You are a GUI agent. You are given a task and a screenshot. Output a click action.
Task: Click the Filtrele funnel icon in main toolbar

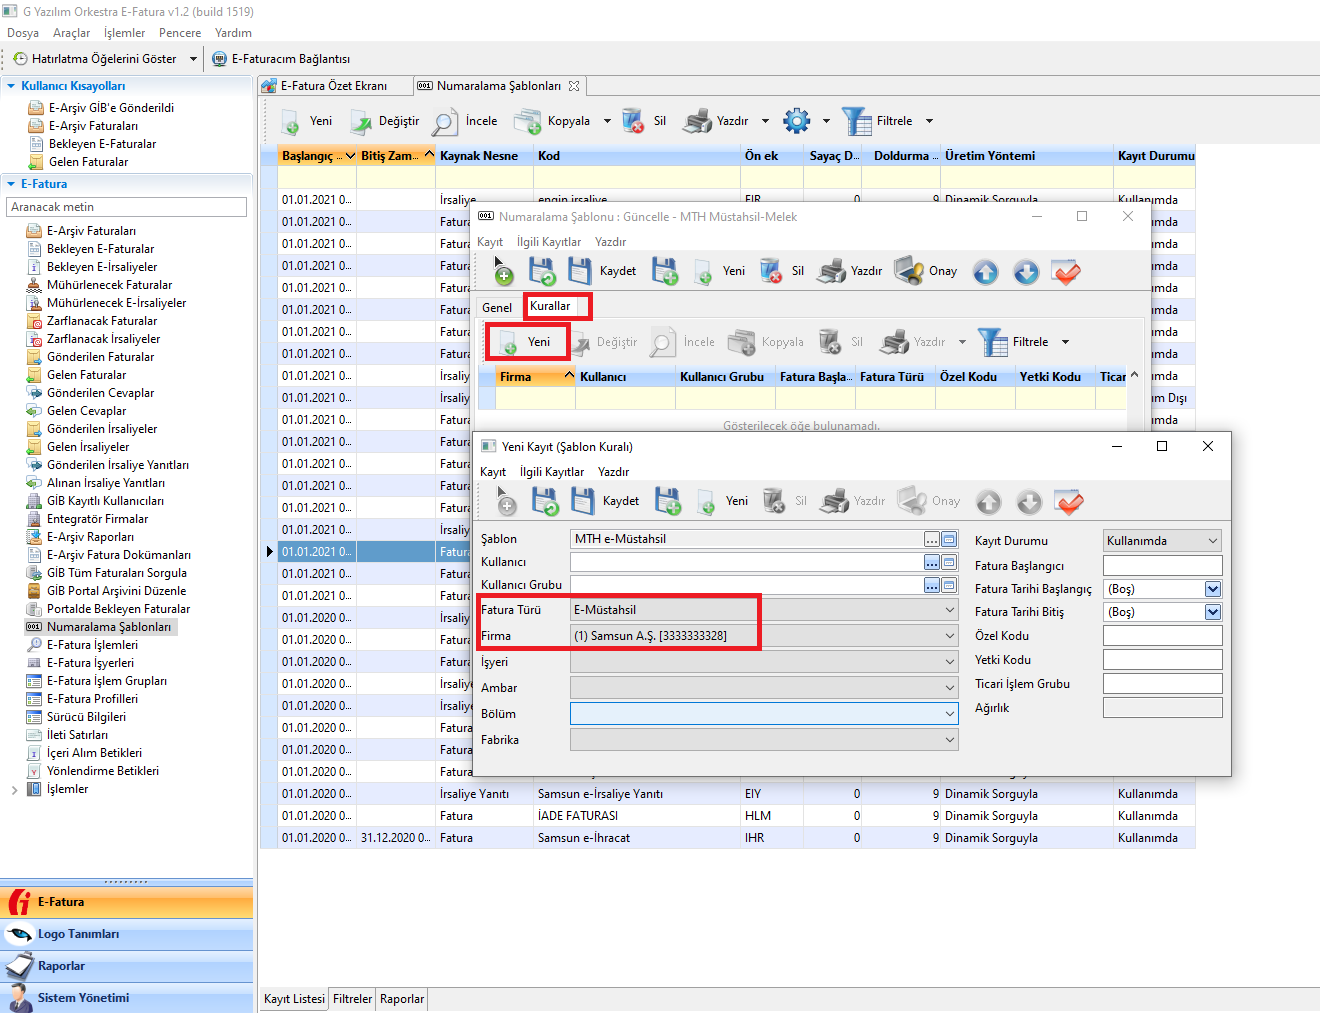coord(857,121)
